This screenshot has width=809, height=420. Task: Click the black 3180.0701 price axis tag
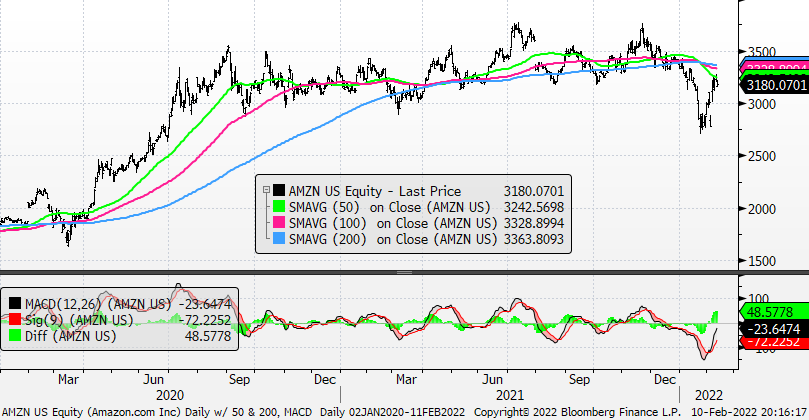point(774,84)
